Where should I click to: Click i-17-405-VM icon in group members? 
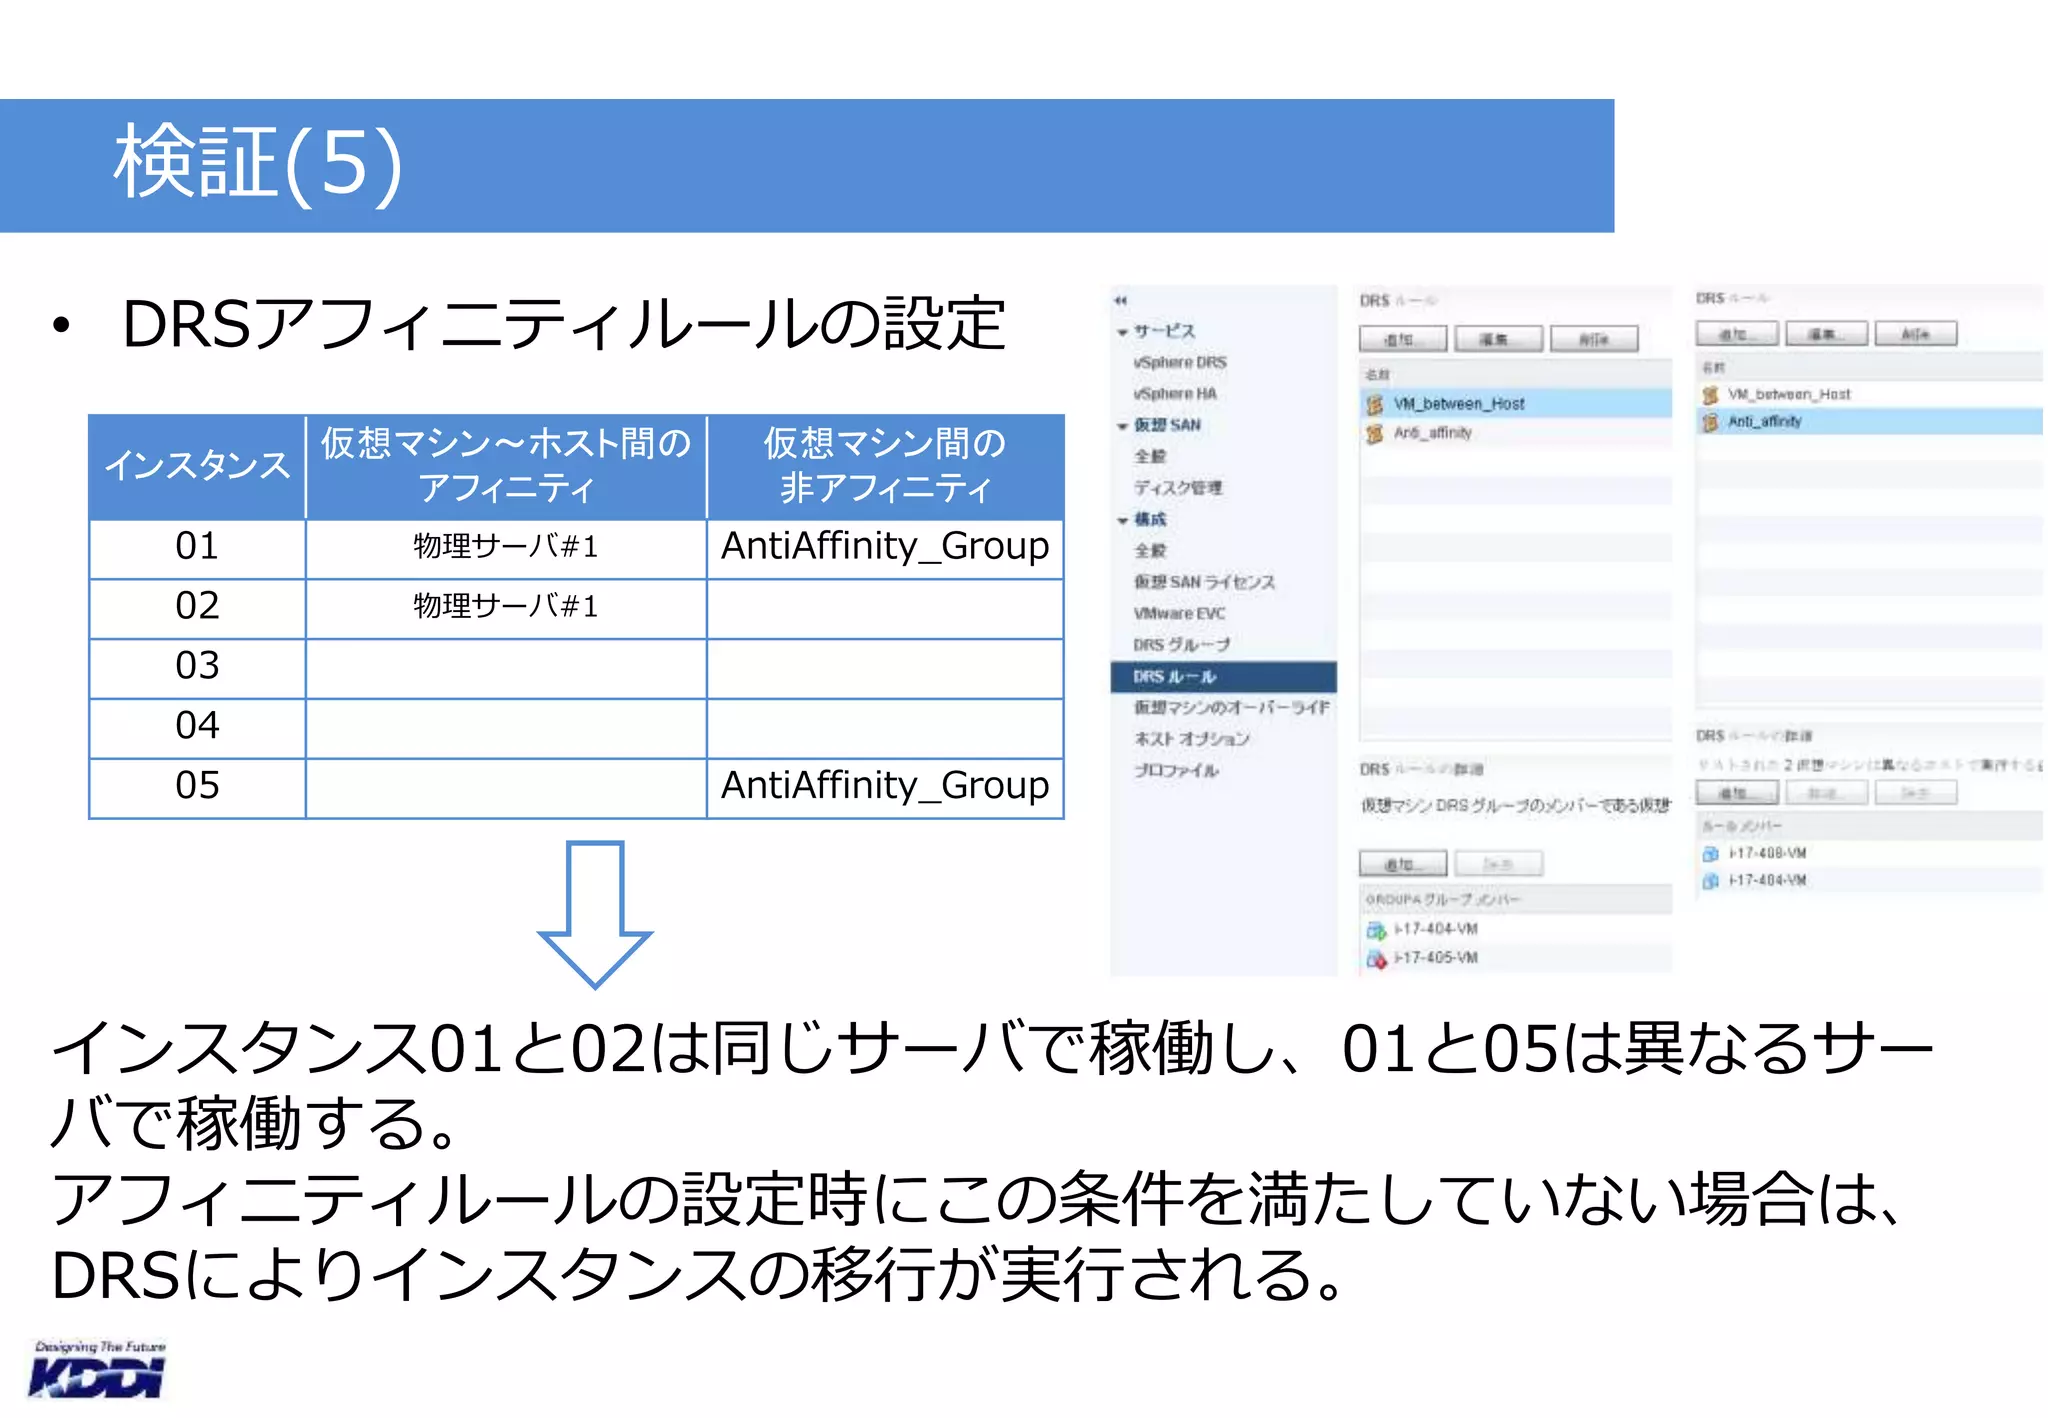(1376, 959)
